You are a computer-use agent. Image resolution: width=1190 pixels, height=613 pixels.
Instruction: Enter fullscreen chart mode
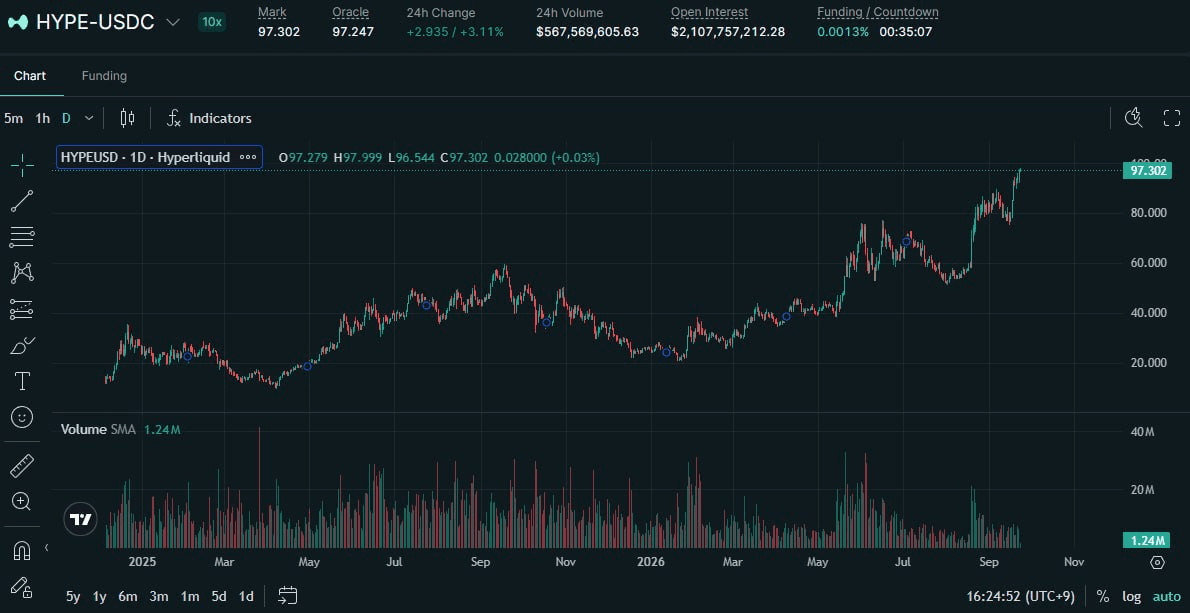1172,118
